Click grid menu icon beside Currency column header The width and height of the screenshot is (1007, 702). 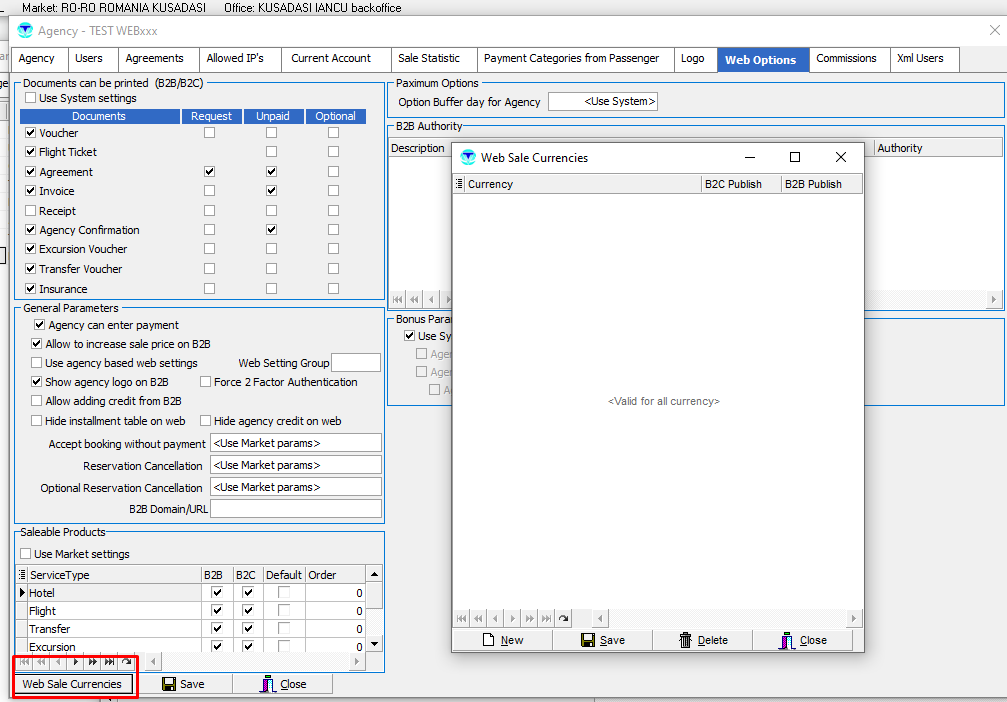pos(460,184)
